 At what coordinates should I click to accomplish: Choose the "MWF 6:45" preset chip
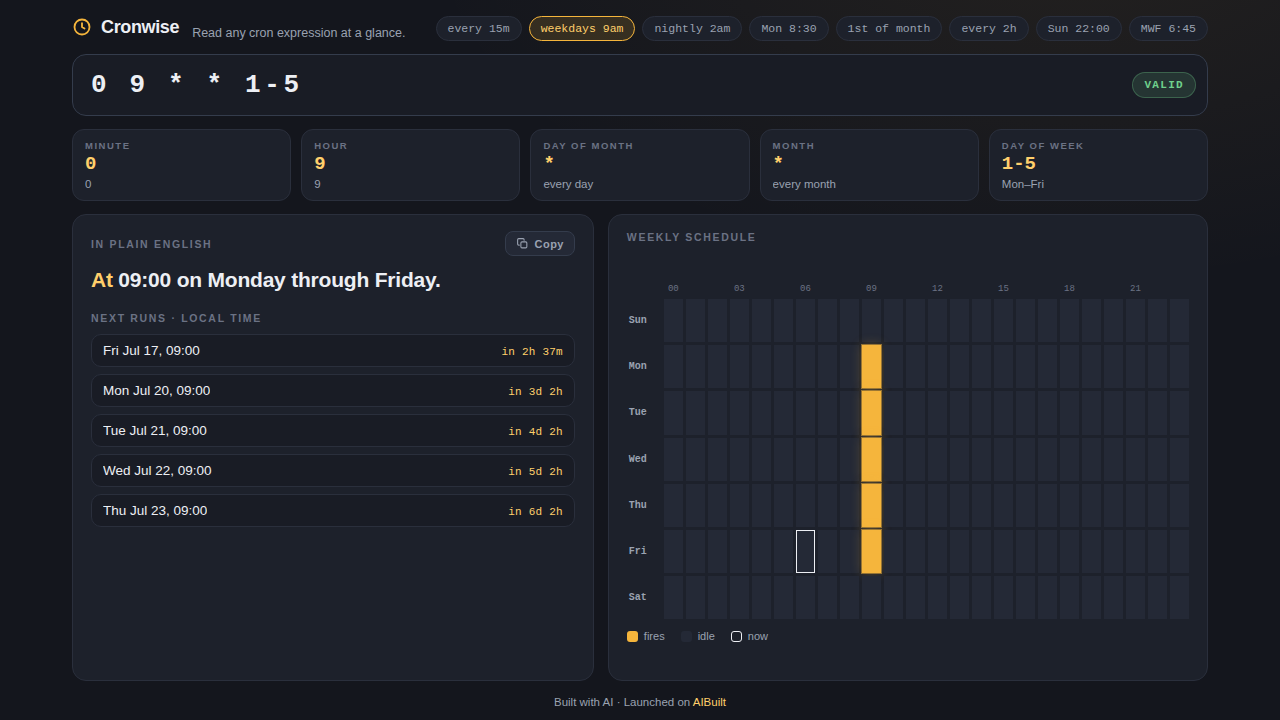(1168, 28)
